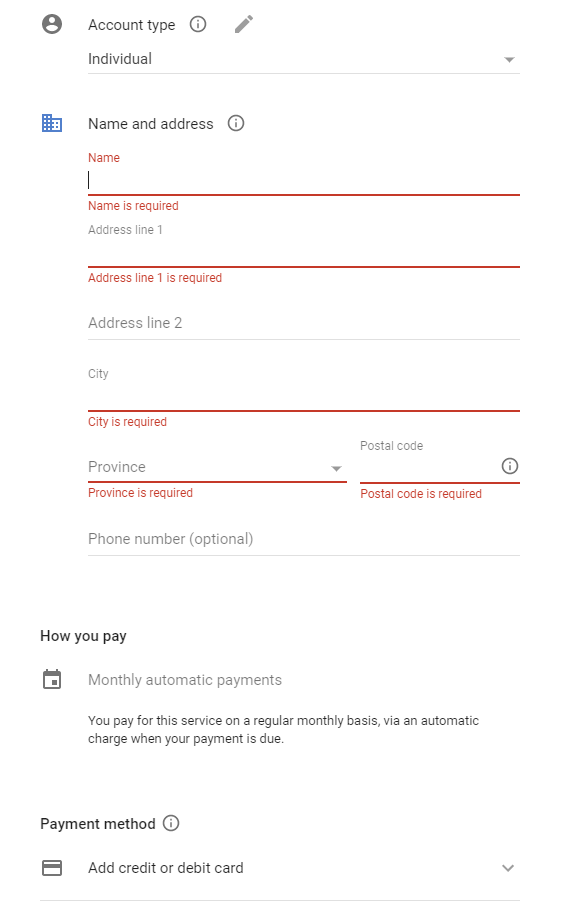Focus the Name input field

[x=304, y=181]
